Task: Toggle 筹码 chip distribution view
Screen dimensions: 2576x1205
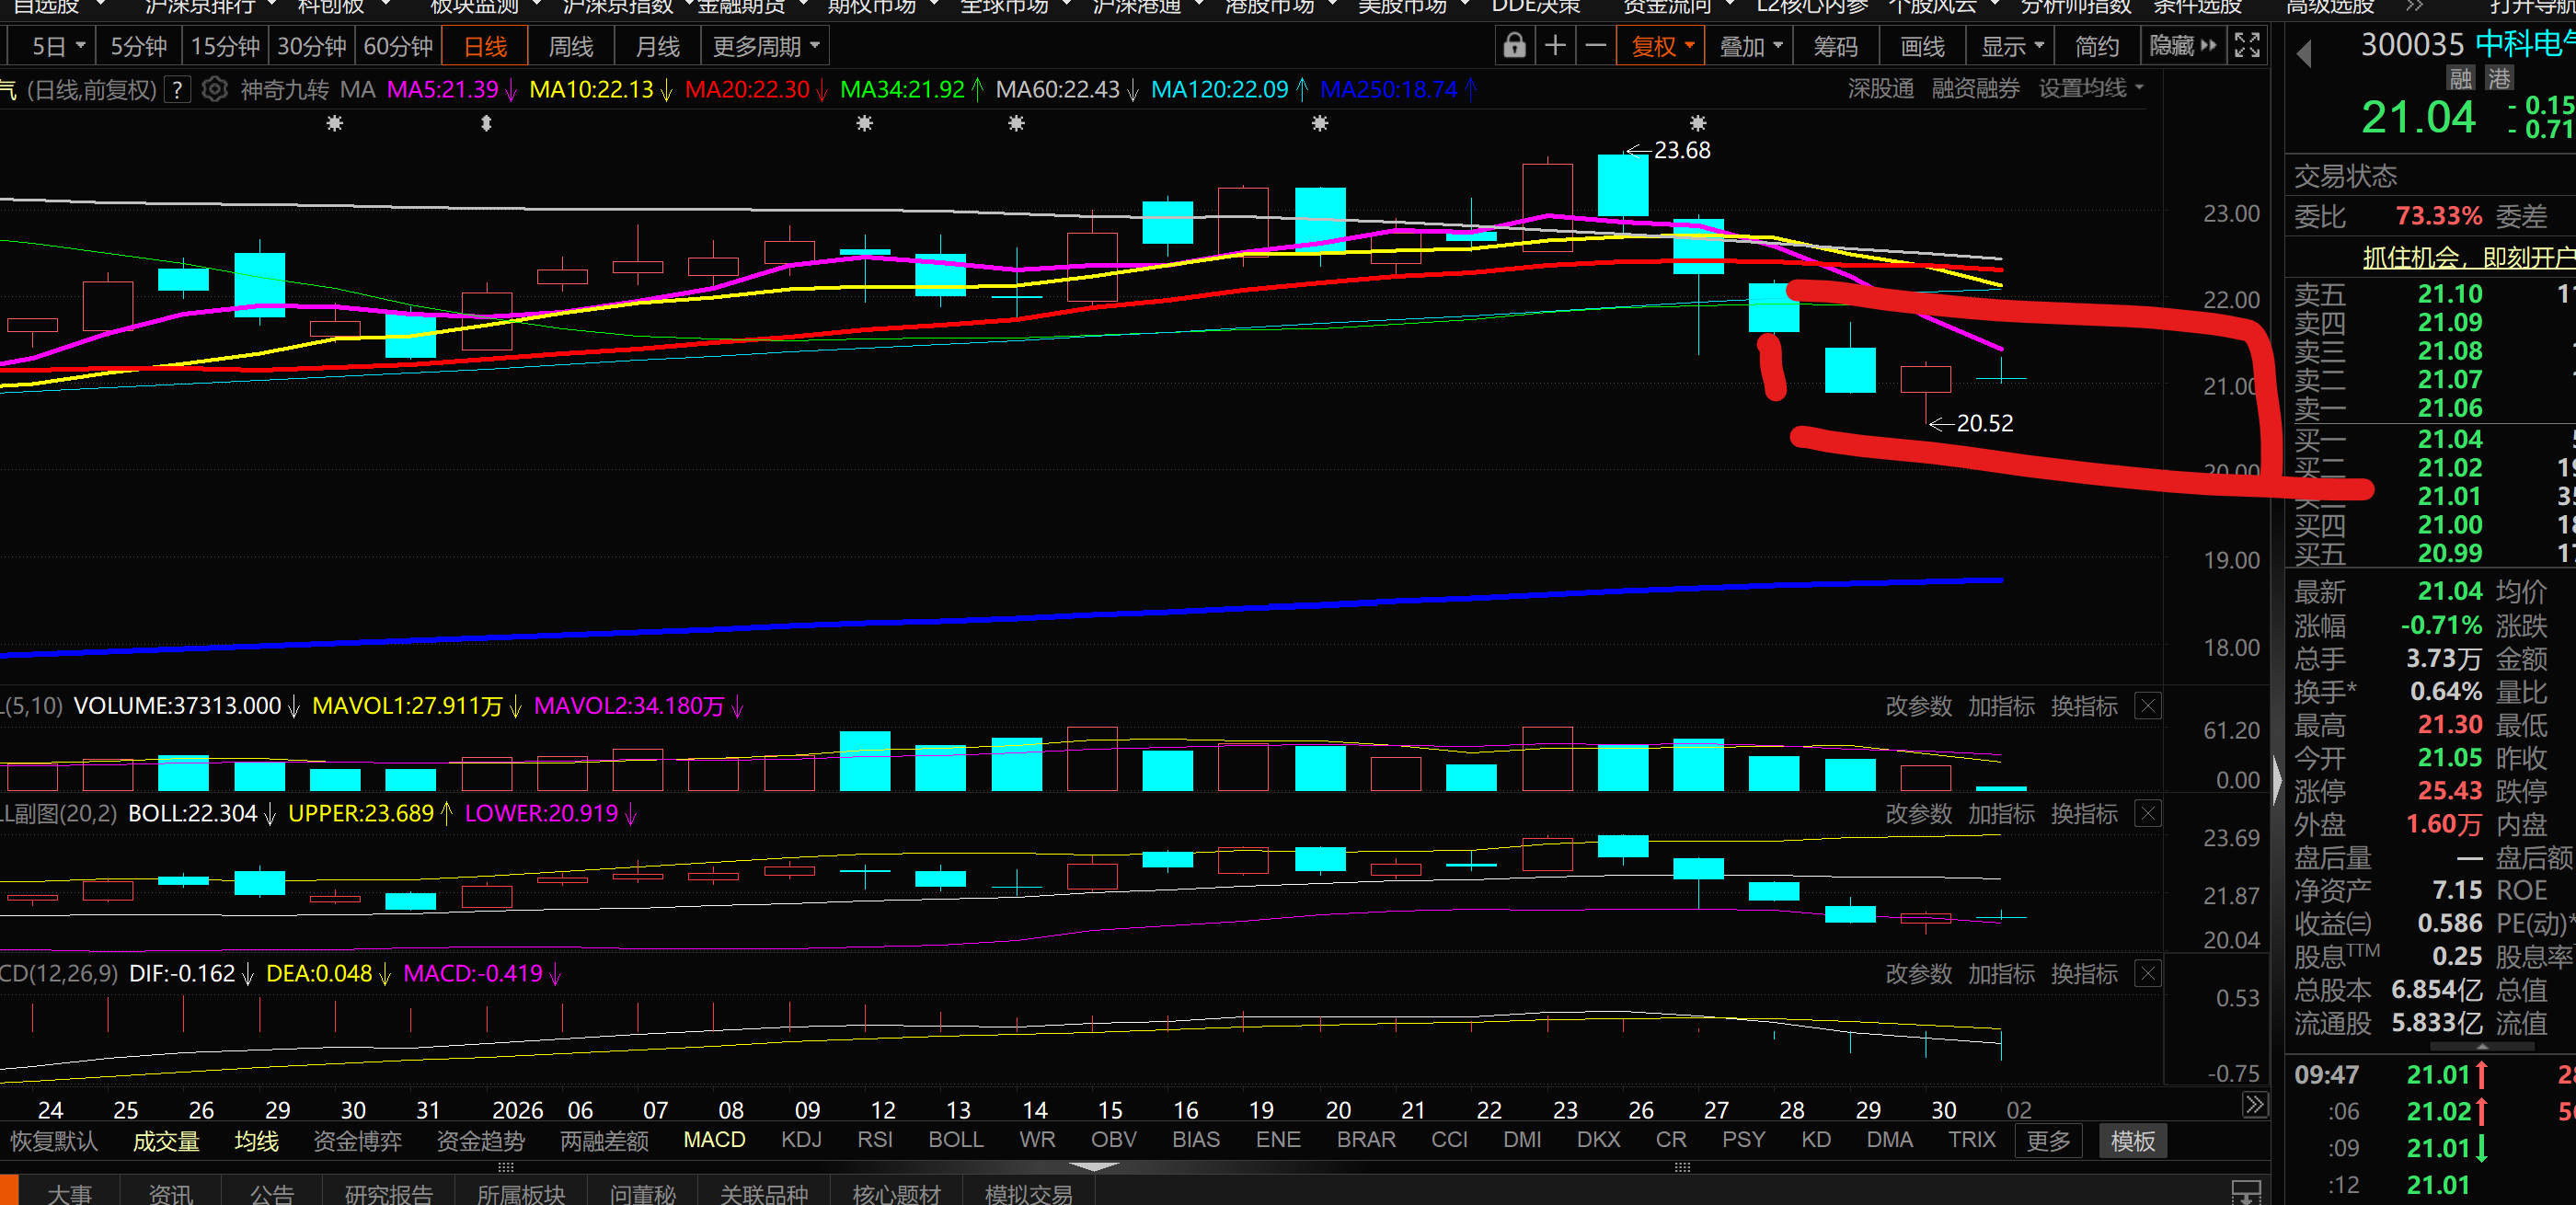Action: [1835, 46]
